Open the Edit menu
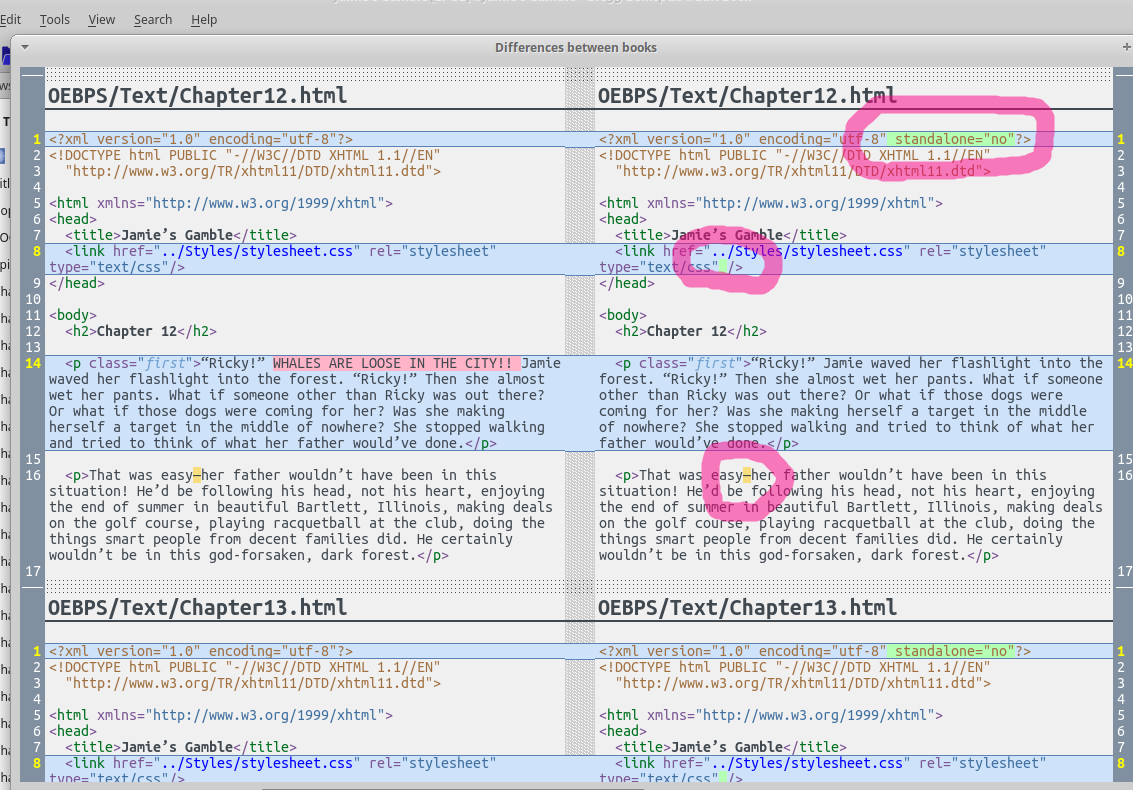 pyautogui.click(x=10, y=20)
